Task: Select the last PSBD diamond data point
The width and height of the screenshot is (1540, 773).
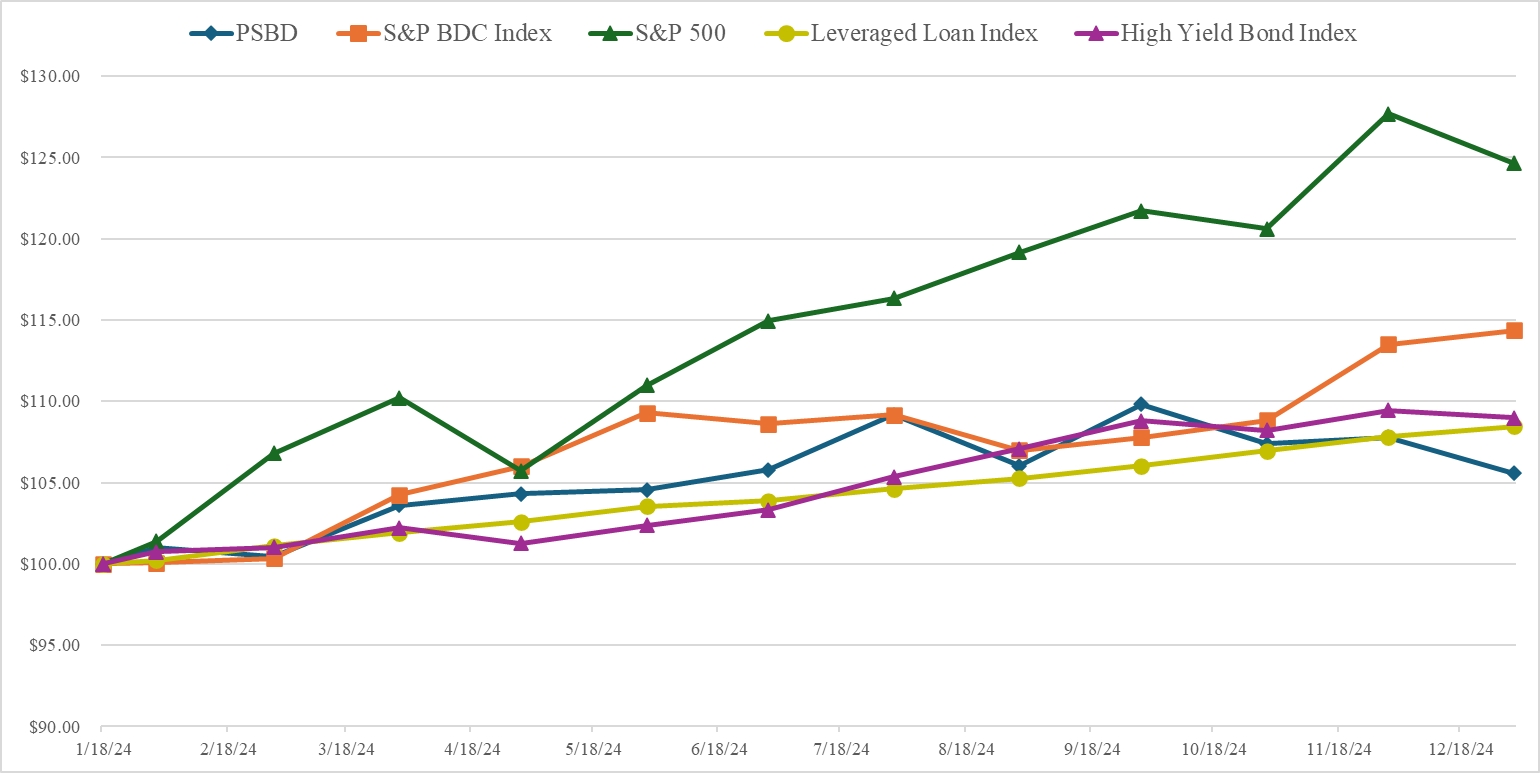Action: pyautogui.click(x=1513, y=473)
